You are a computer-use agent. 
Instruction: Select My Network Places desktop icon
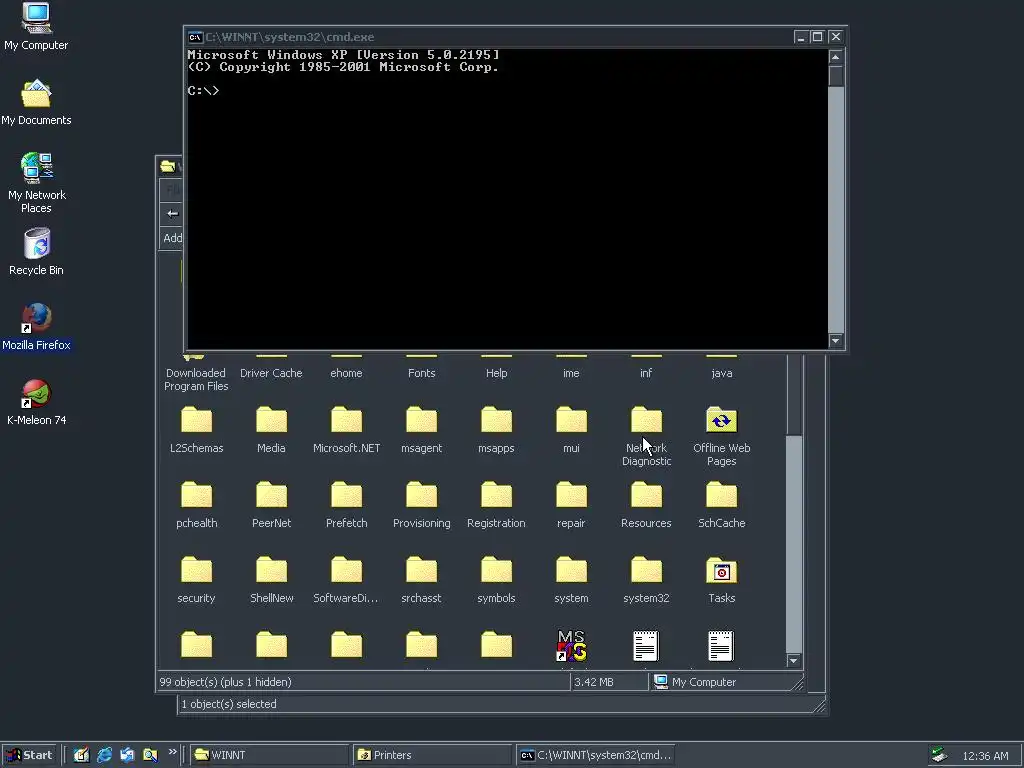coord(36,182)
